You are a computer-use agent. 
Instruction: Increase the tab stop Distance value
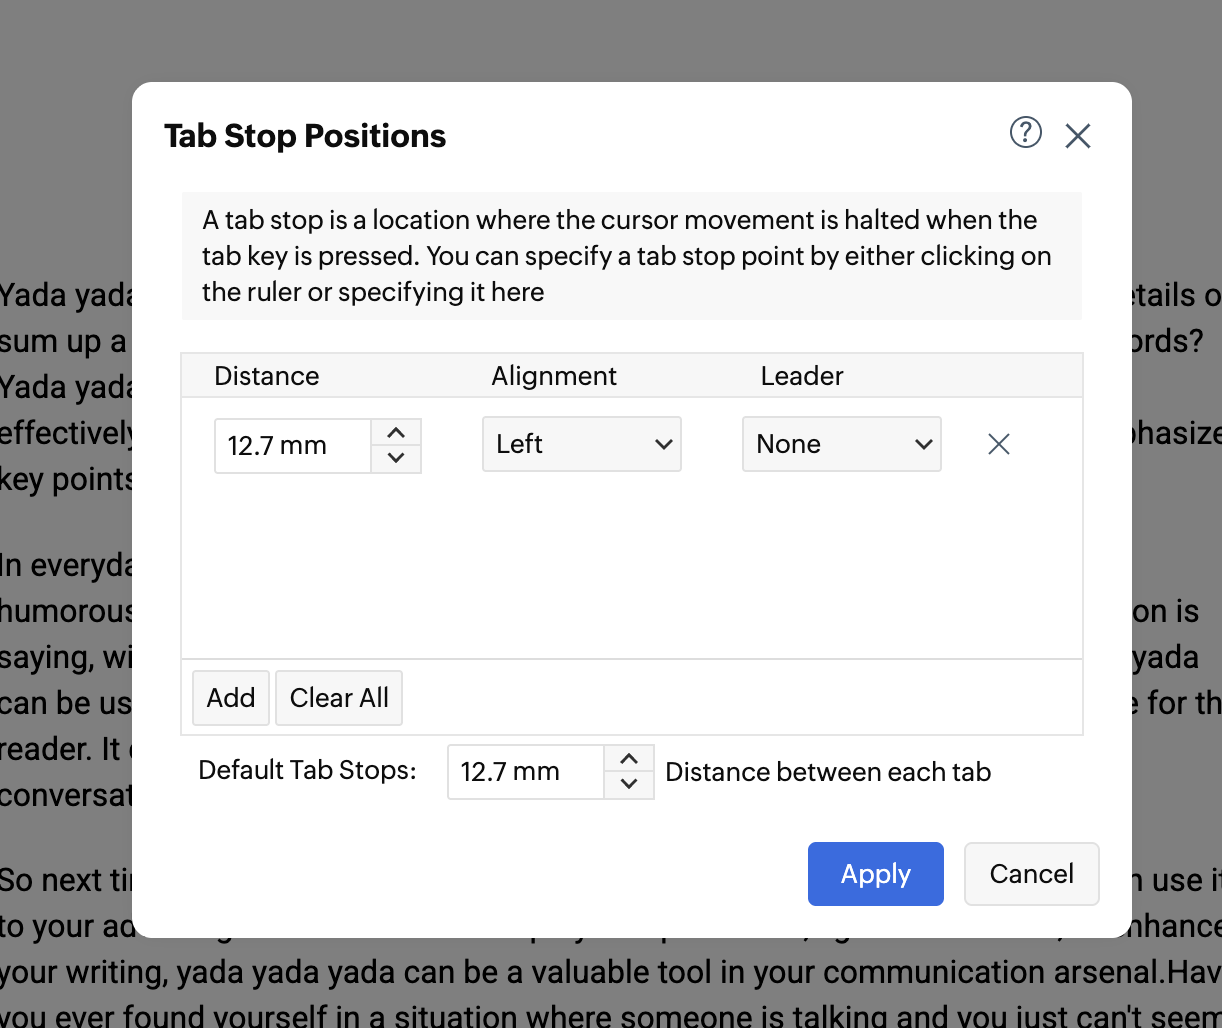[x=396, y=433]
